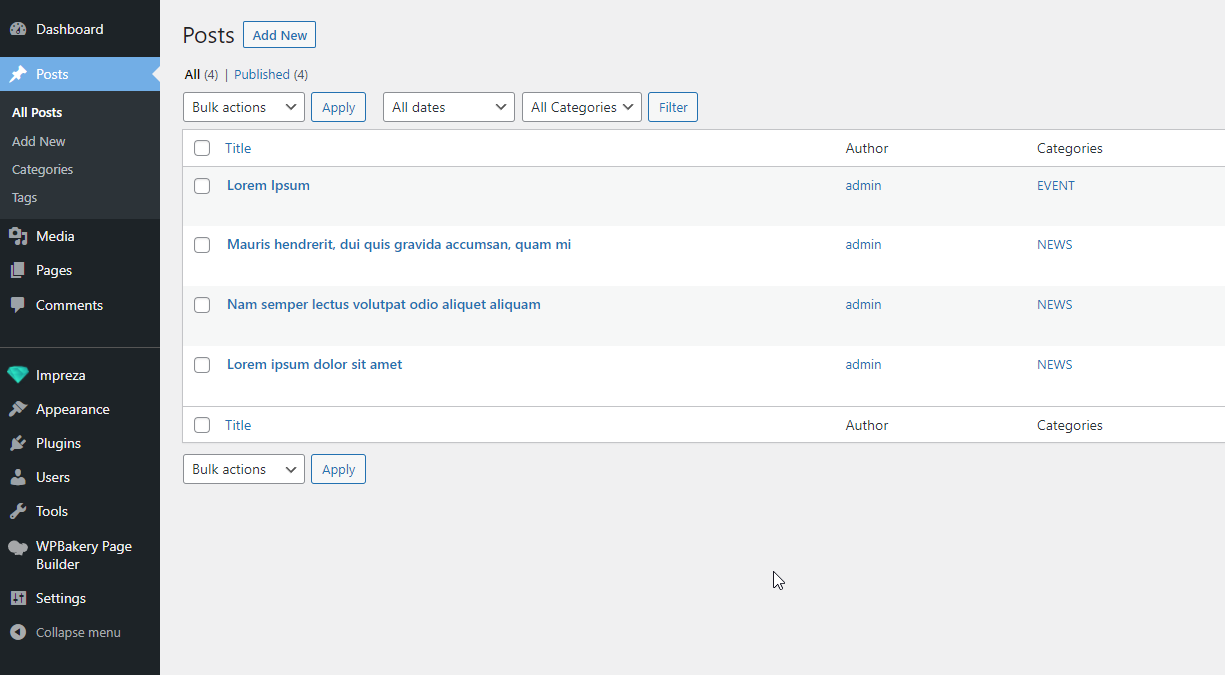The width and height of the screenshot is (1225, 675).
Task: Open Pages menu item
Action: 54,270
